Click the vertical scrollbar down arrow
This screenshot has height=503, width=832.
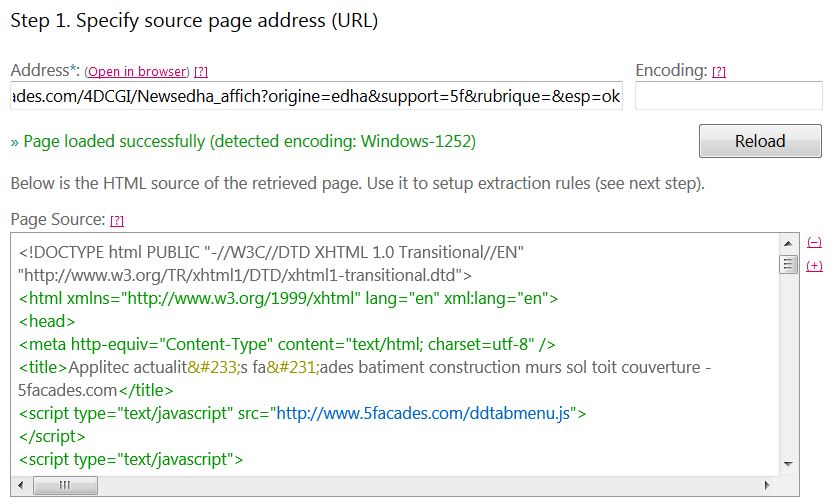[788, 464]
